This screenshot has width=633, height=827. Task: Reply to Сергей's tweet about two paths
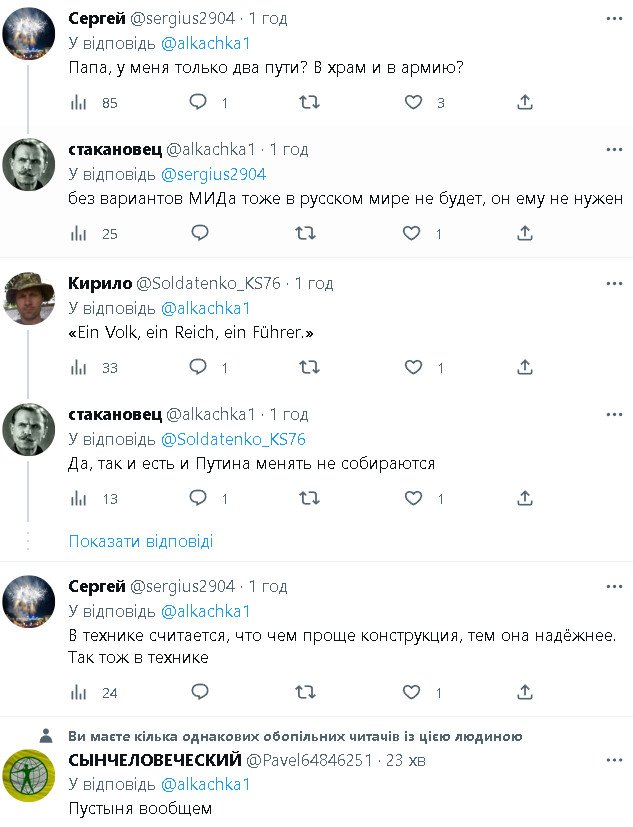click(x=199, y=102)
